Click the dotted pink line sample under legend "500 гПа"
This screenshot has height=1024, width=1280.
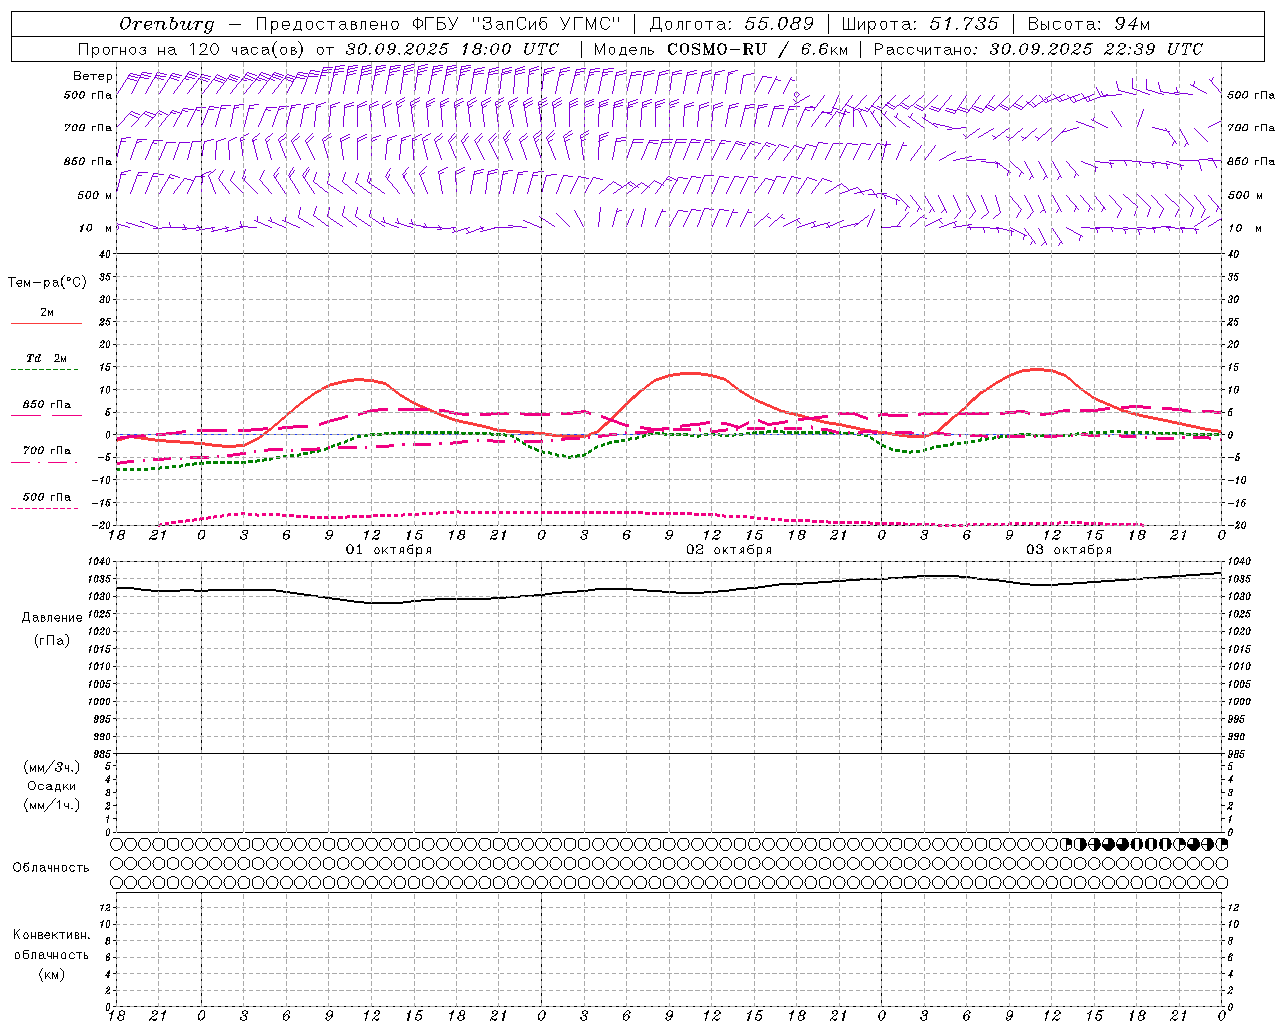(46, 508)
